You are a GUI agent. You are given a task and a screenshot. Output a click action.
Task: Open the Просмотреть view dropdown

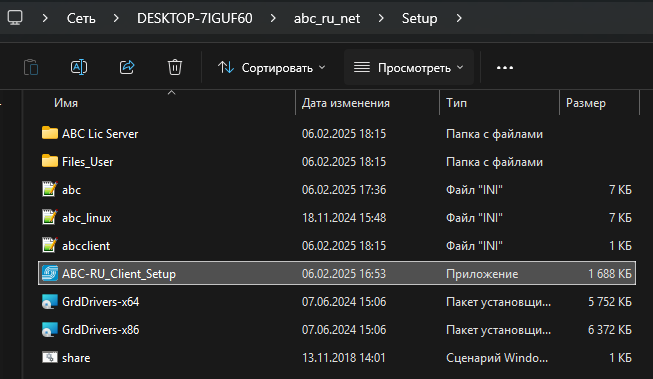pyautogui.click(x=409, y=67)
